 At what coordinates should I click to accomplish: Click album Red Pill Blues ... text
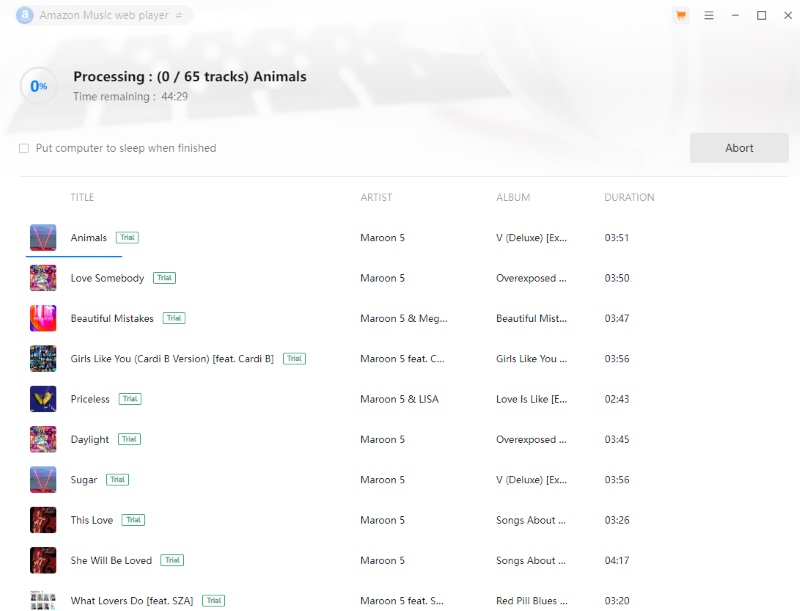tap(531, 600)
